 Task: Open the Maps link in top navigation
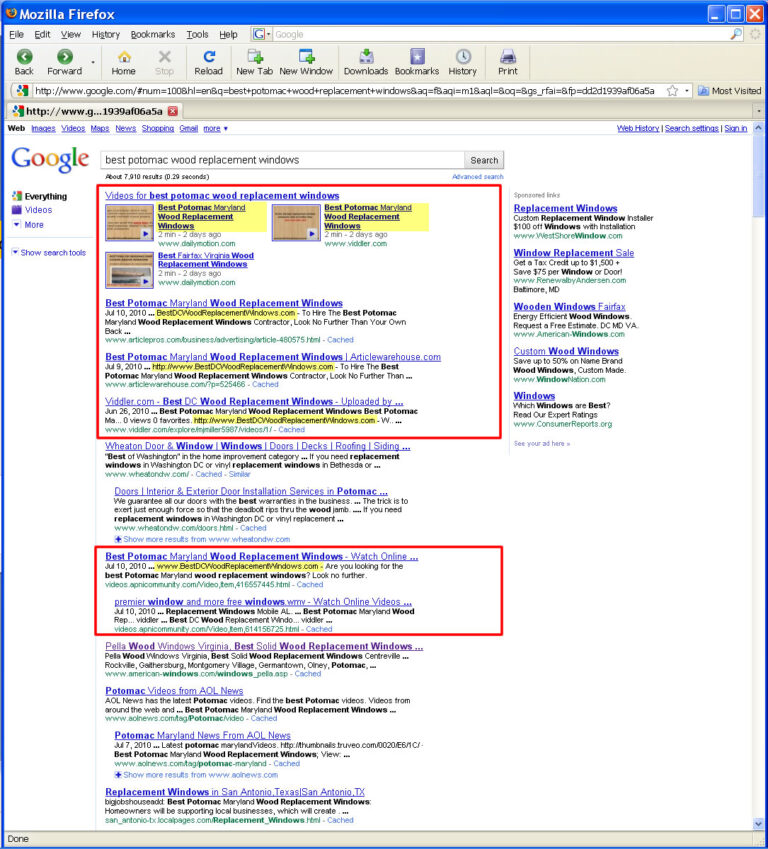pyautogui.click(x=100, y=128)
